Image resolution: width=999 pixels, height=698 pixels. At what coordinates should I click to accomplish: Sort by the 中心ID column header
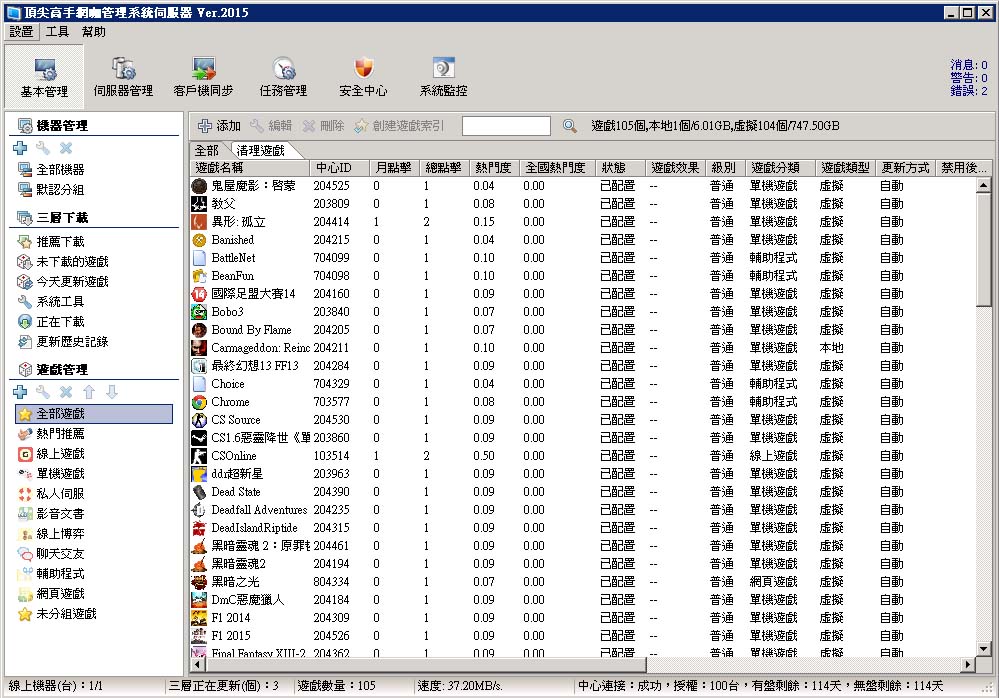tap(340, 168)
